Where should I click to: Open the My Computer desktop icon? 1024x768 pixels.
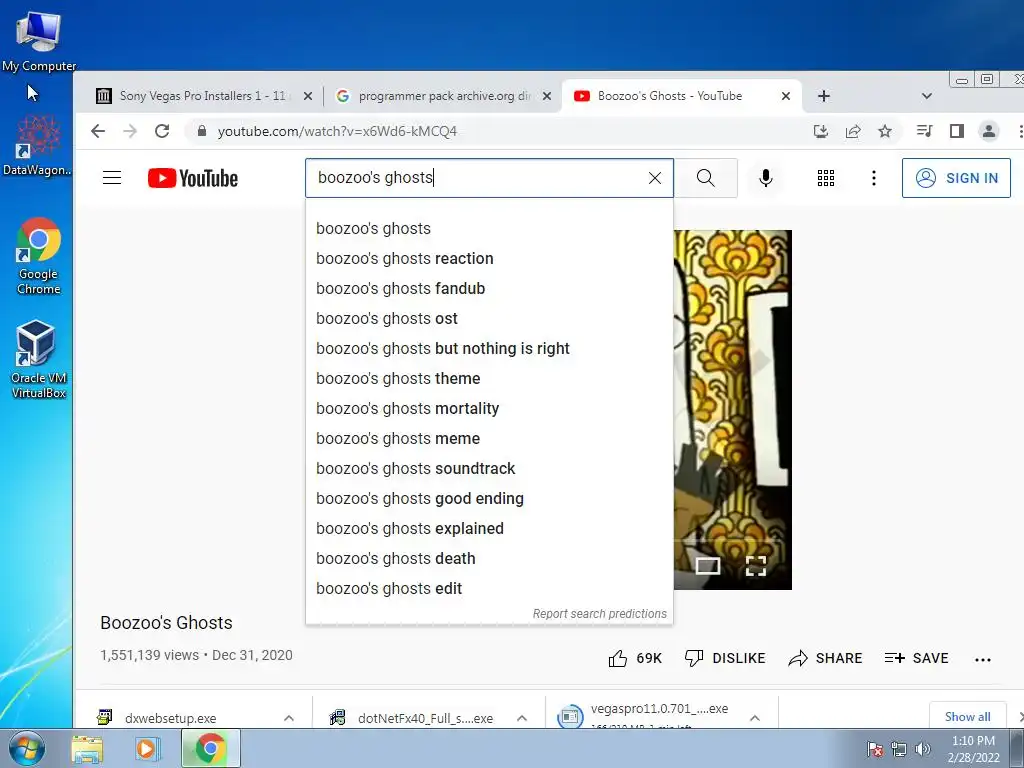[39, 42]
